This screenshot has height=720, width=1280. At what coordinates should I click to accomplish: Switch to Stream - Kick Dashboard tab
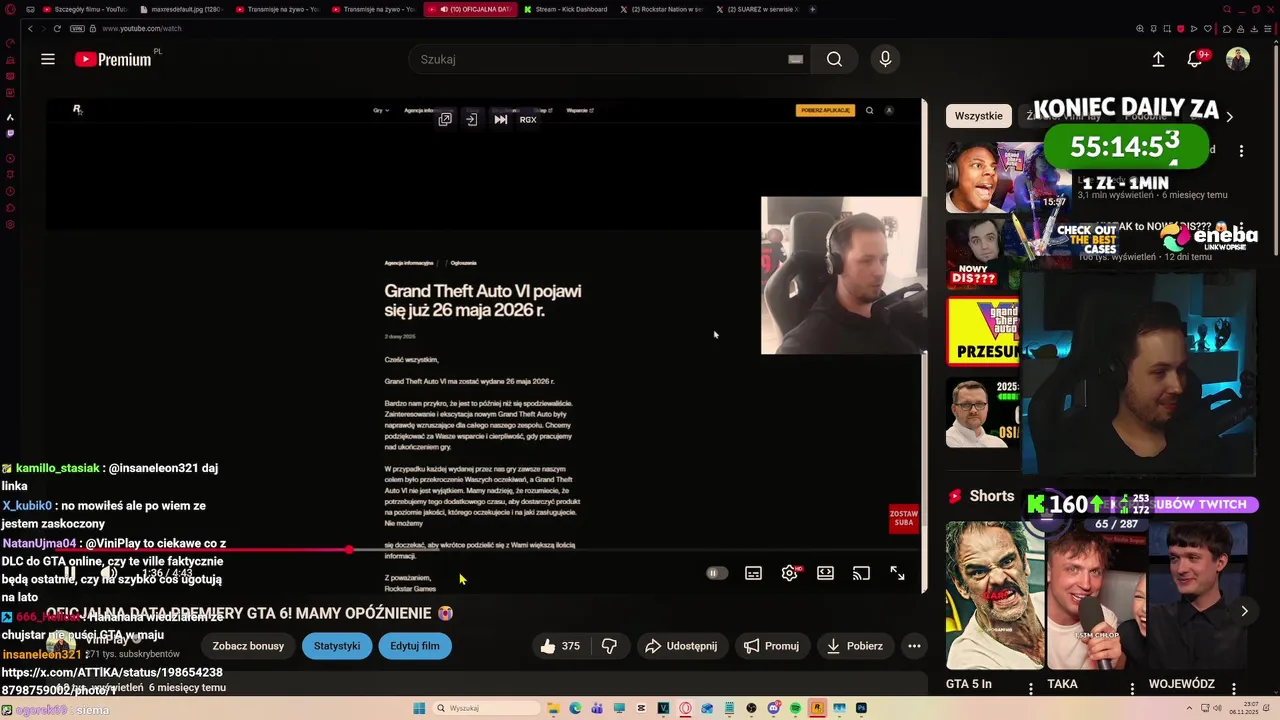click(x=566, y=9)
